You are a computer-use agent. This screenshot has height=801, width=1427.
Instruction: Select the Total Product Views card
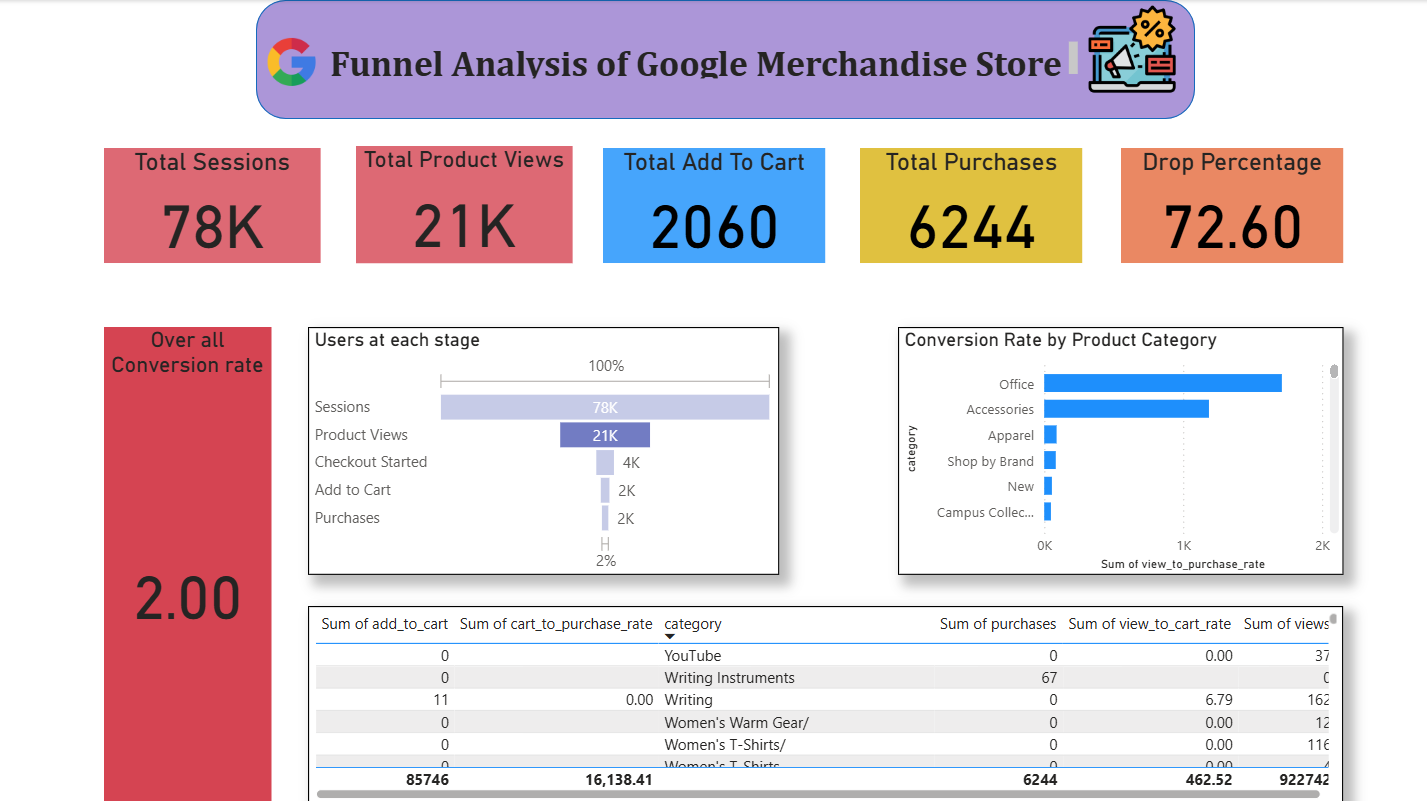pyautogui.click(x=464, y=205)
